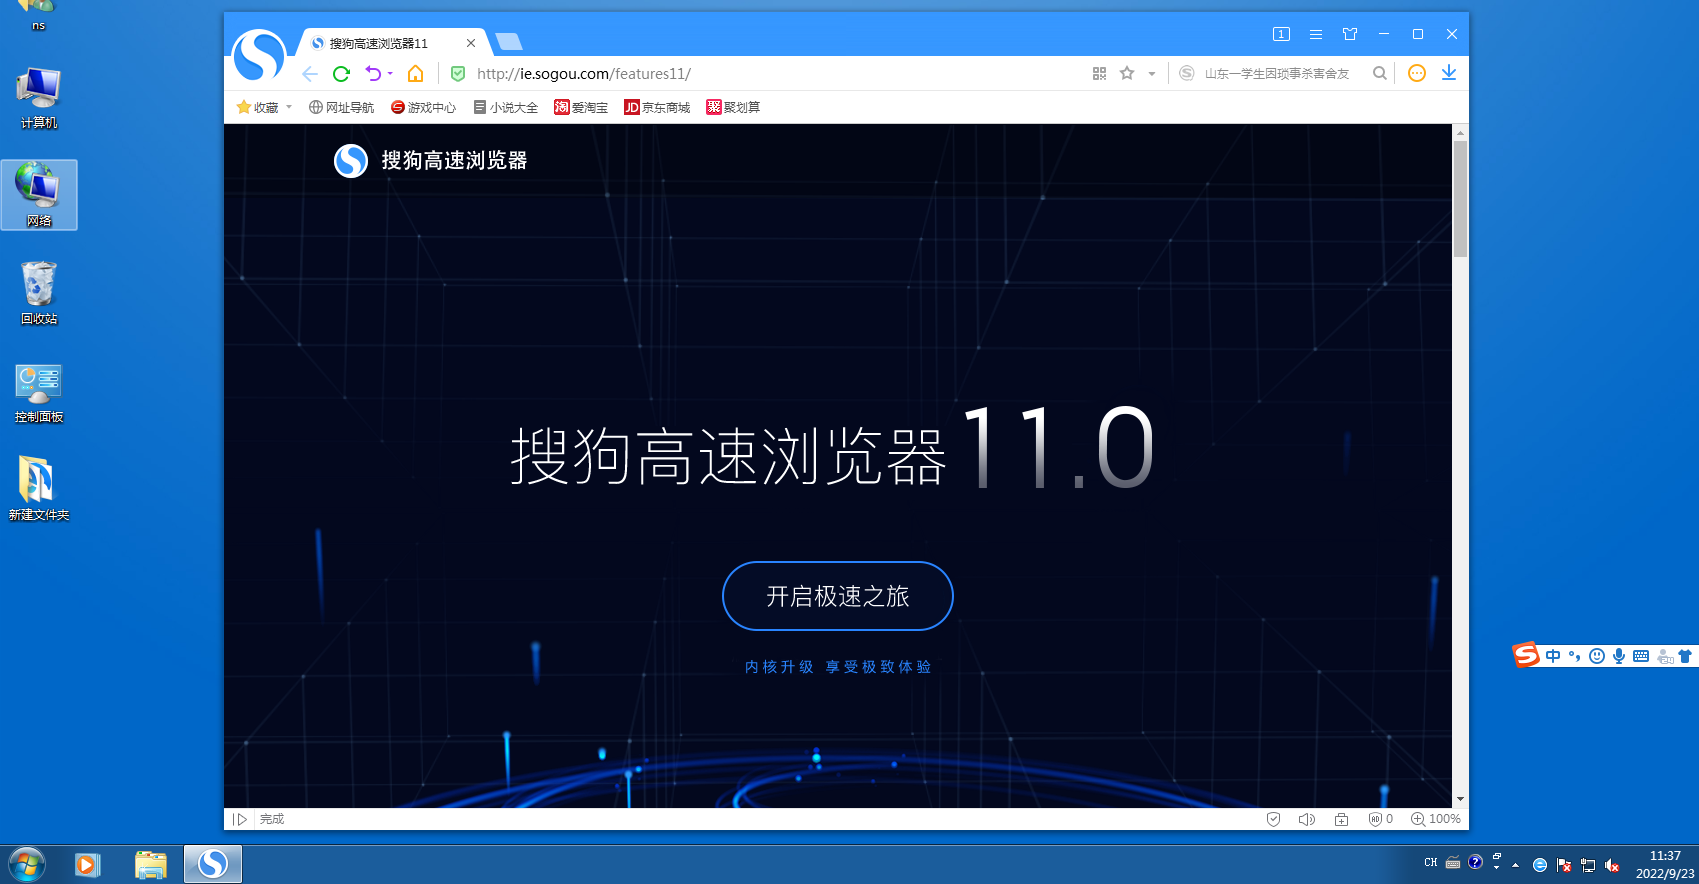The width and height of the screenshot is (1699, 884).
Task: Click the large Sogou logo in title bar
Action: [x=259, y=55]
